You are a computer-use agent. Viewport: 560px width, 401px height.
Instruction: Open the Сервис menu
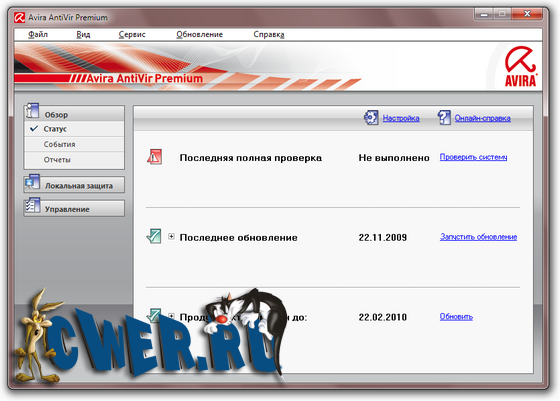(132, 35)
